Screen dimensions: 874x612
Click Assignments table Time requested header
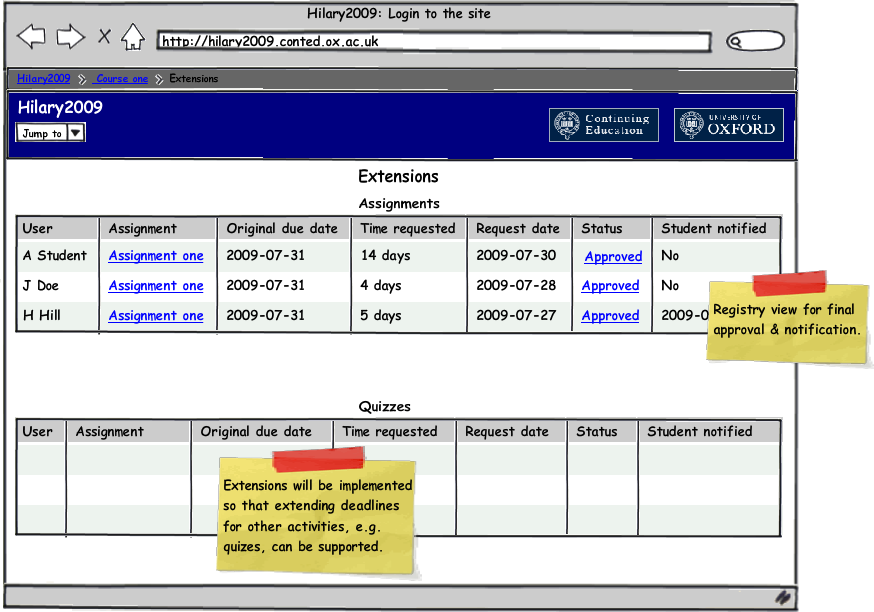click(408, 229)
